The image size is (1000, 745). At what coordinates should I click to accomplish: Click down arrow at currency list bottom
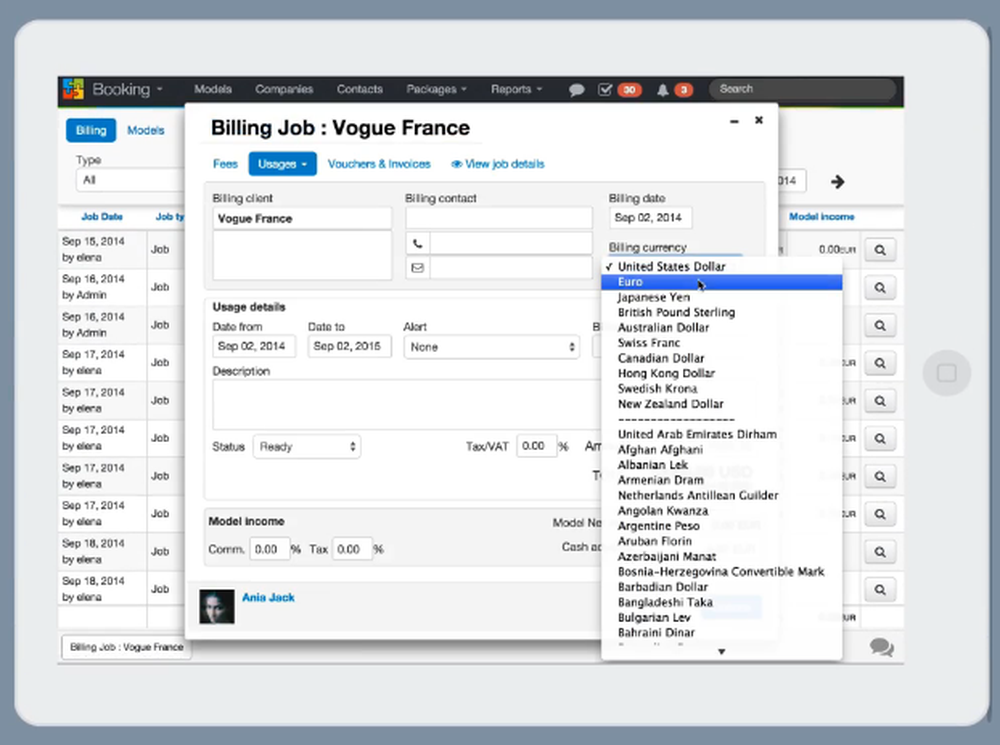pos(721,651)
